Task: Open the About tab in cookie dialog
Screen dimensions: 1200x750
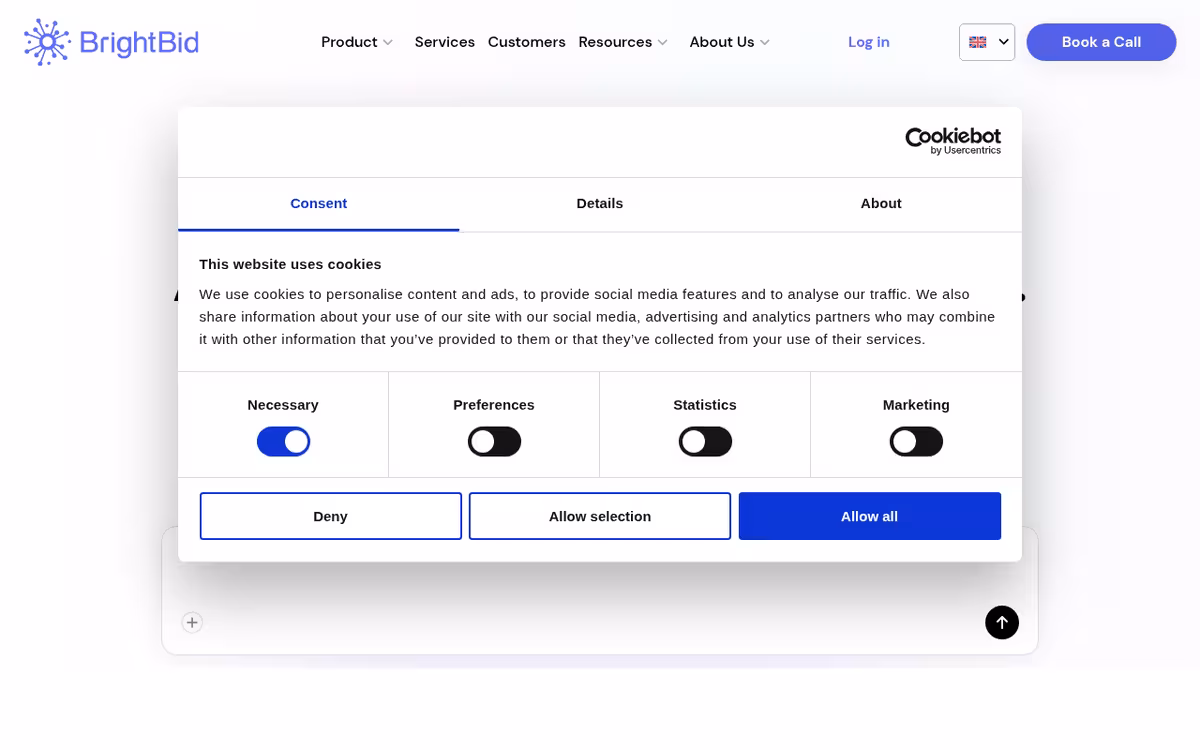Action: pyautogui.click(x=881, y=203)
